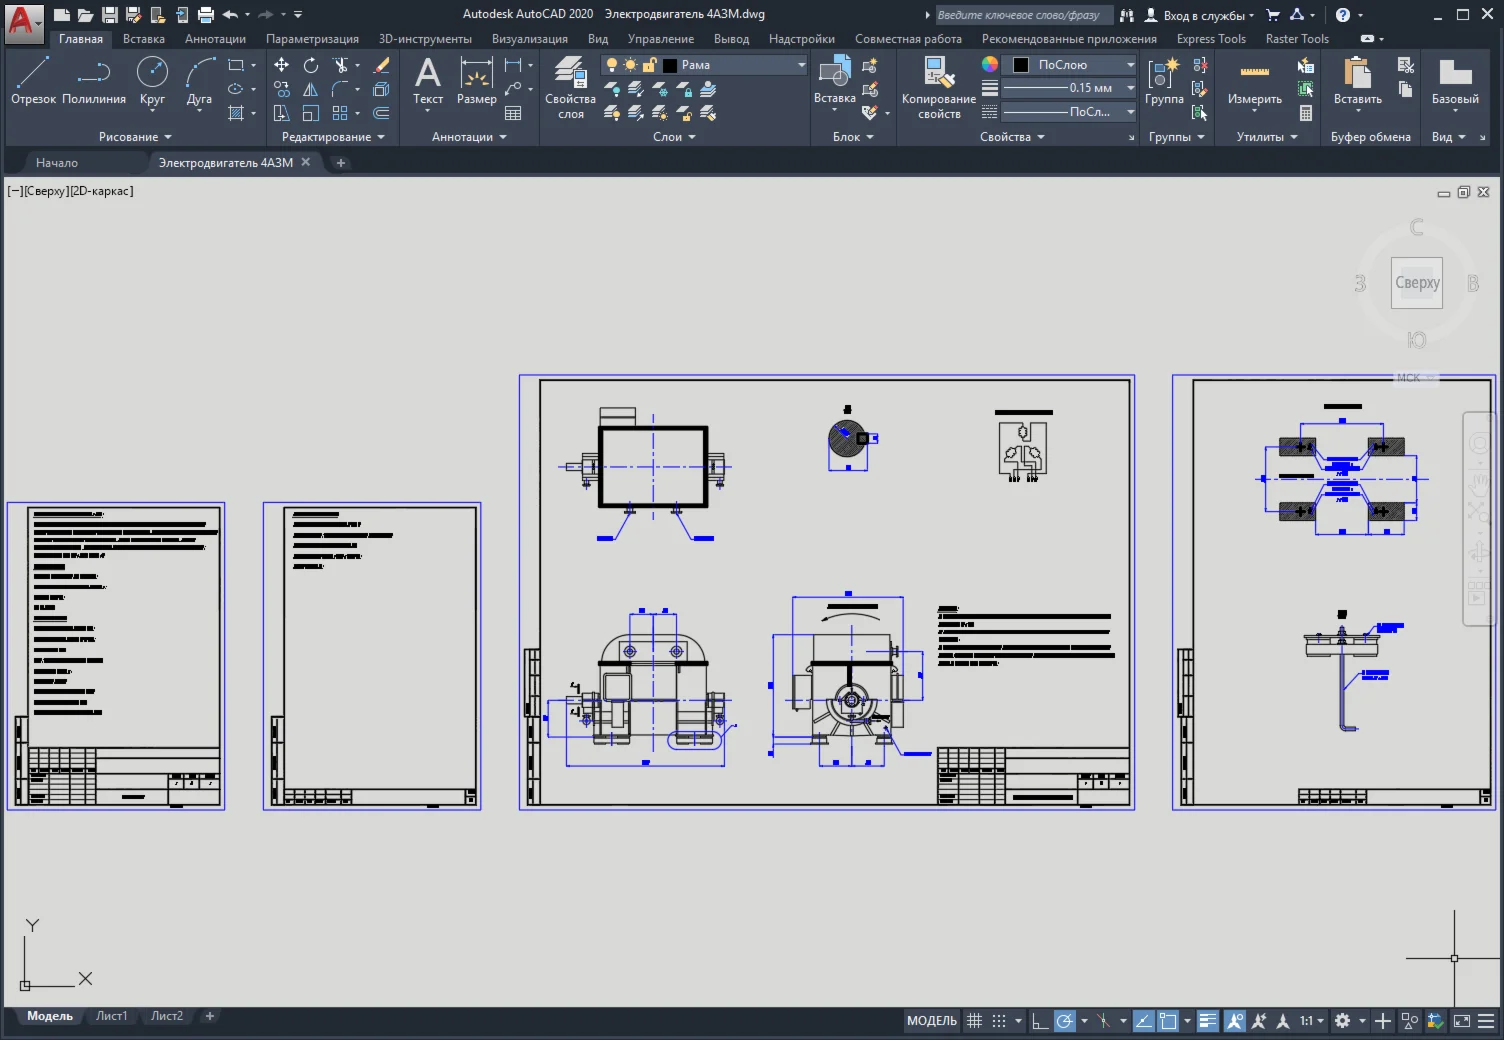
Task: Switch to the Начало file tab
Action: [x=57, y=162]
